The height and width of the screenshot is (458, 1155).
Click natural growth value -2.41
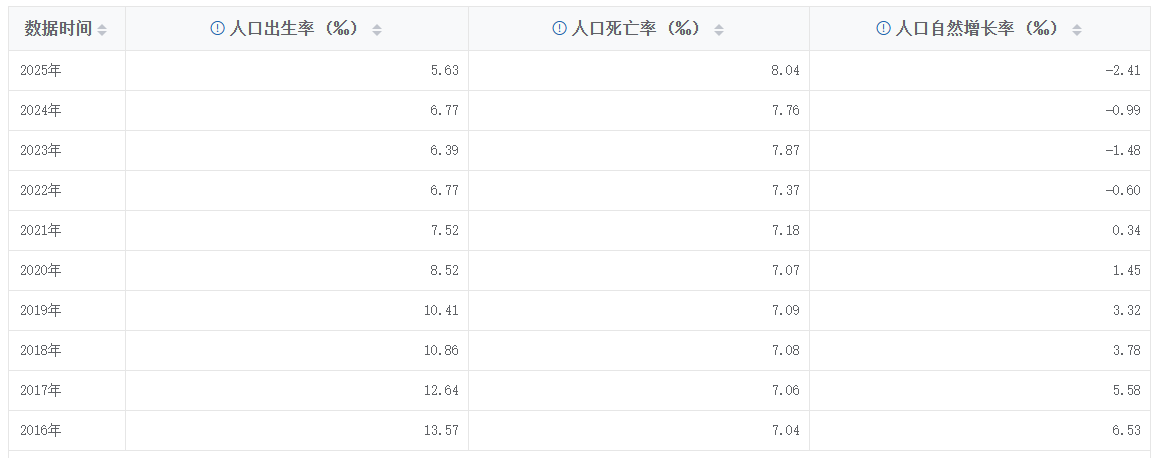pos(1123,71)
